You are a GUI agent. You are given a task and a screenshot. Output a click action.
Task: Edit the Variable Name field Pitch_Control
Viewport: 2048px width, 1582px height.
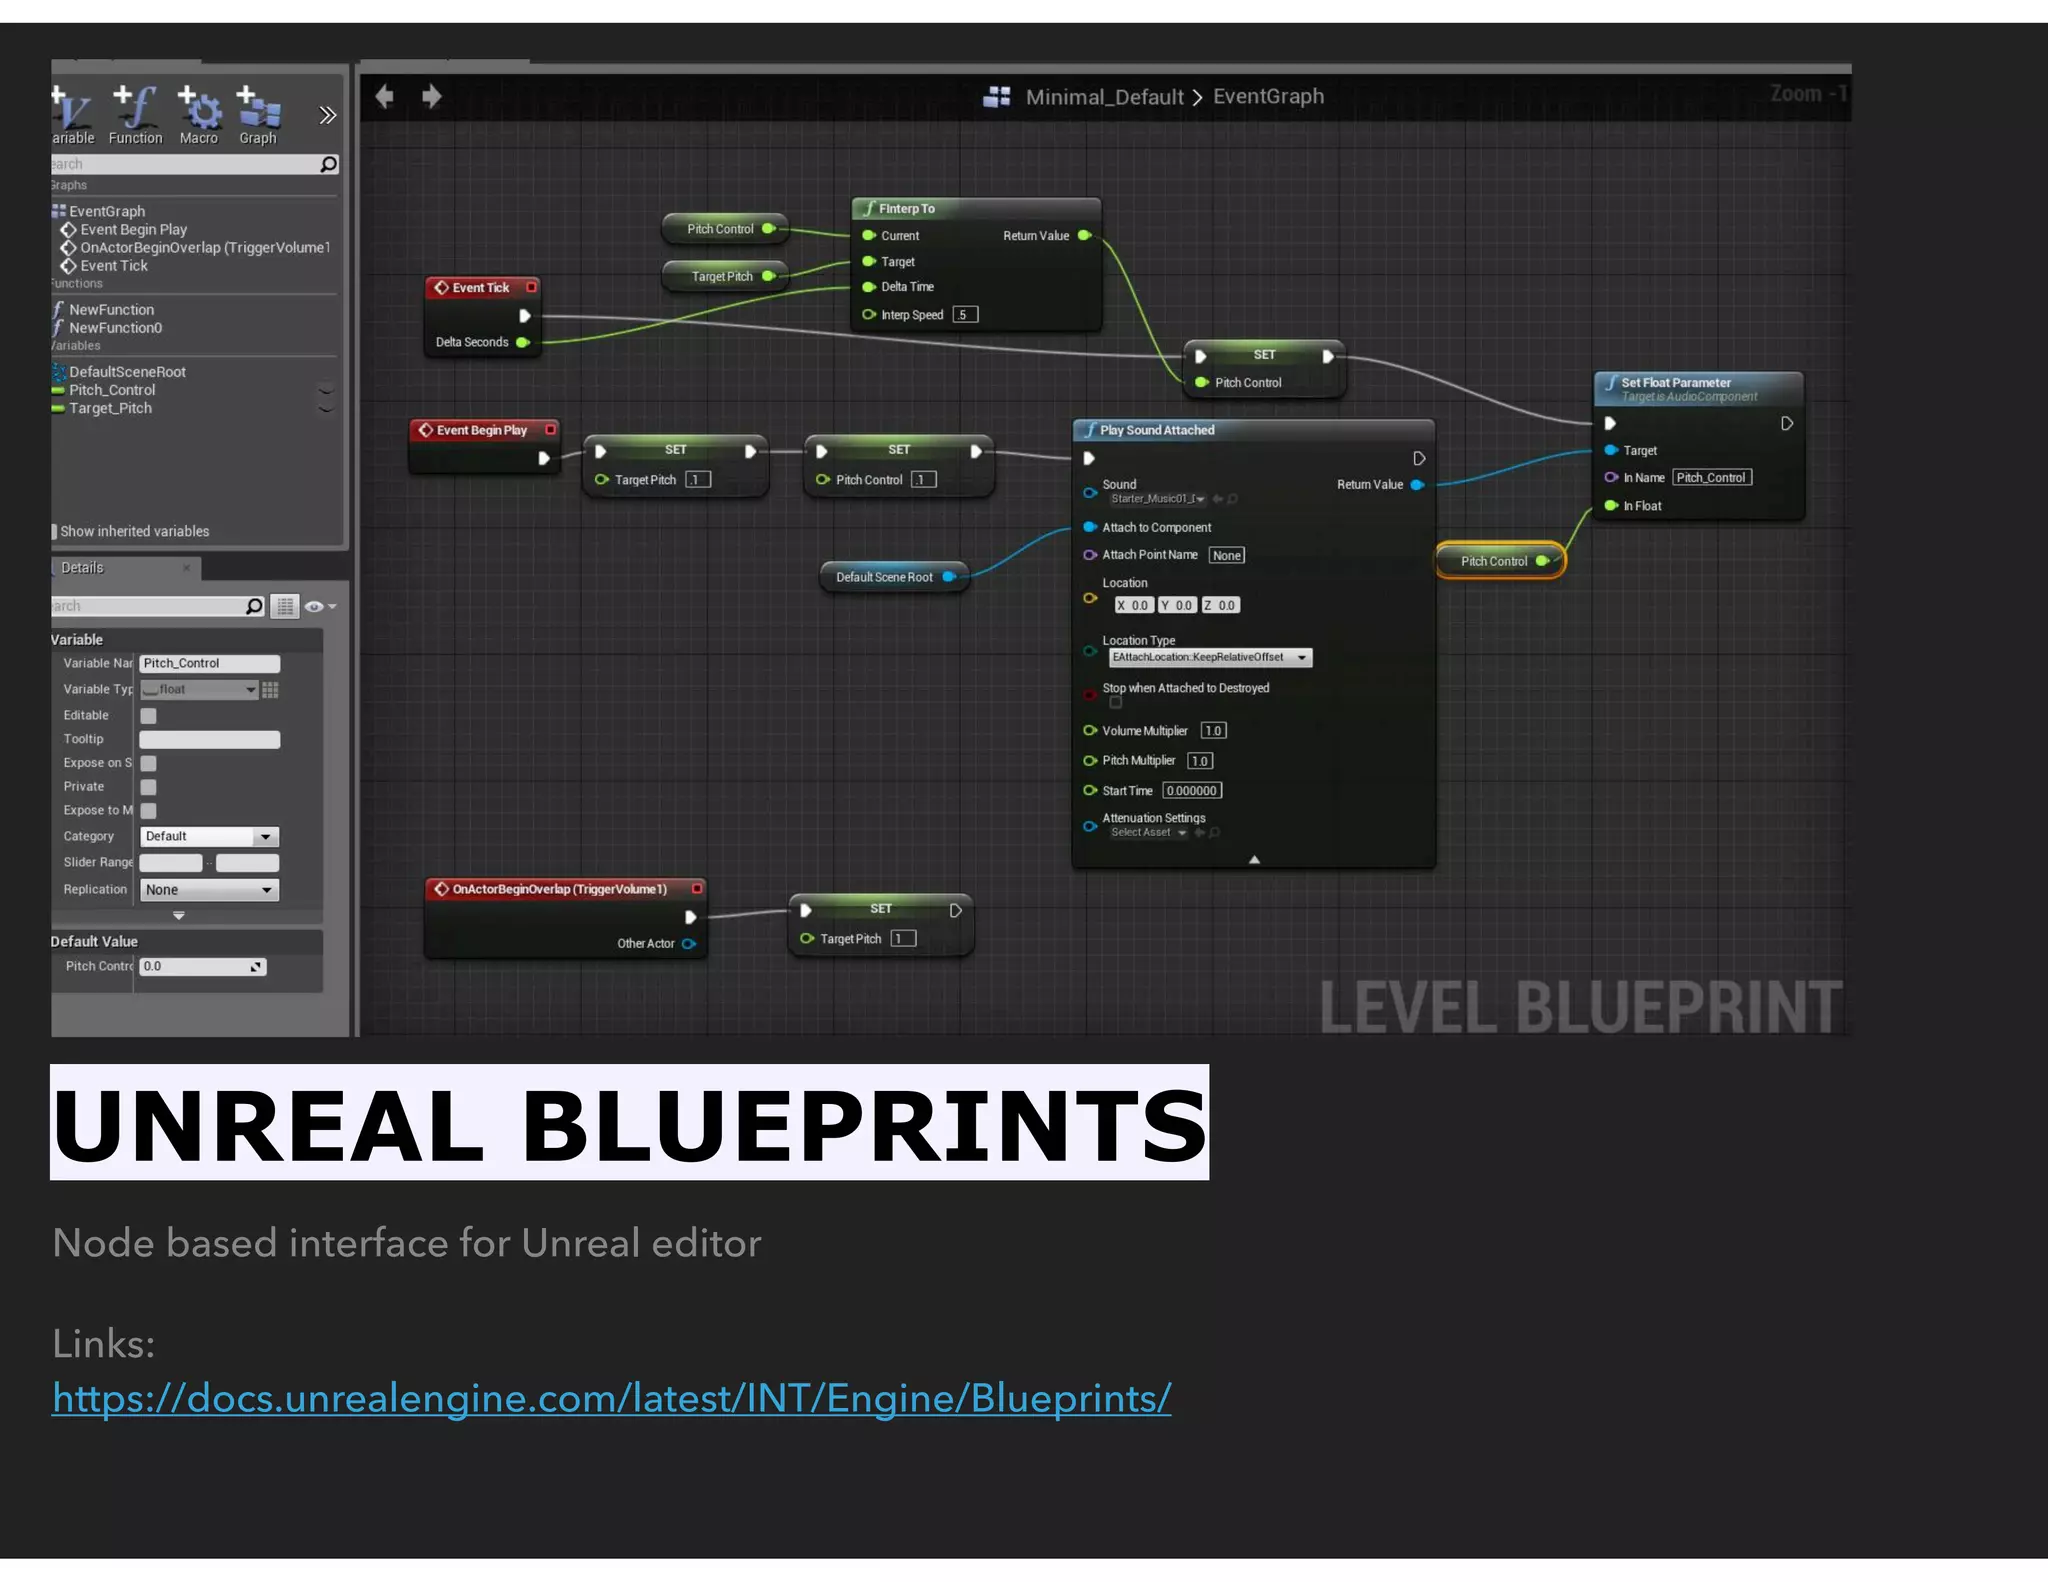pos(209,663)
